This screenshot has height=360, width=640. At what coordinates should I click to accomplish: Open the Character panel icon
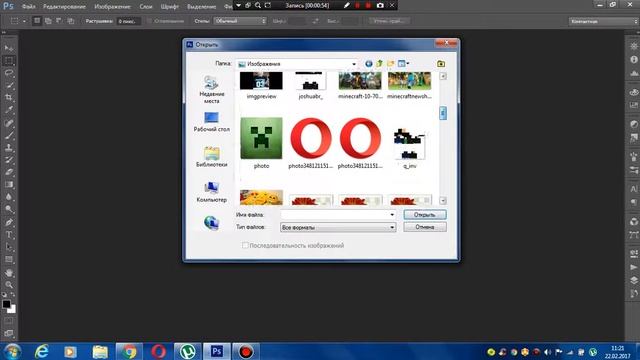(633, 189)
